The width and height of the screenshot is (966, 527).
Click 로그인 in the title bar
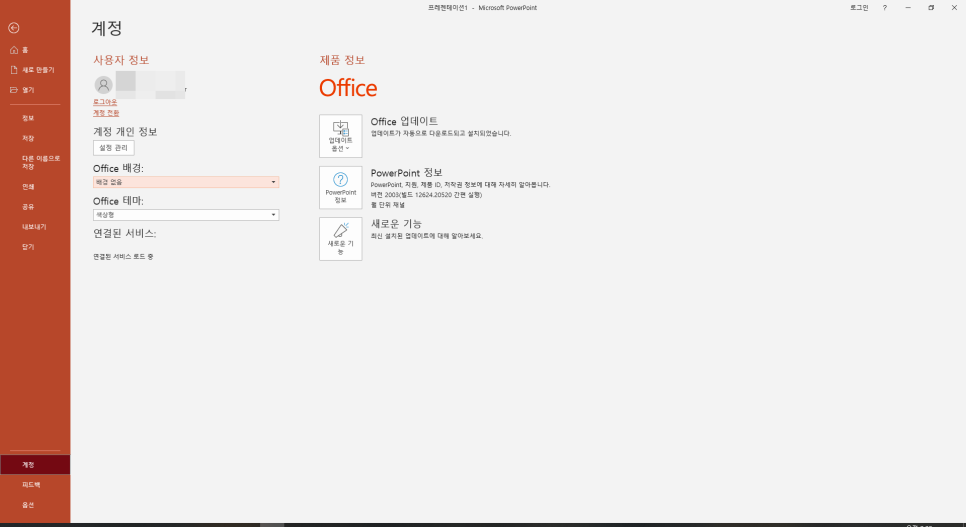point(859,8)
